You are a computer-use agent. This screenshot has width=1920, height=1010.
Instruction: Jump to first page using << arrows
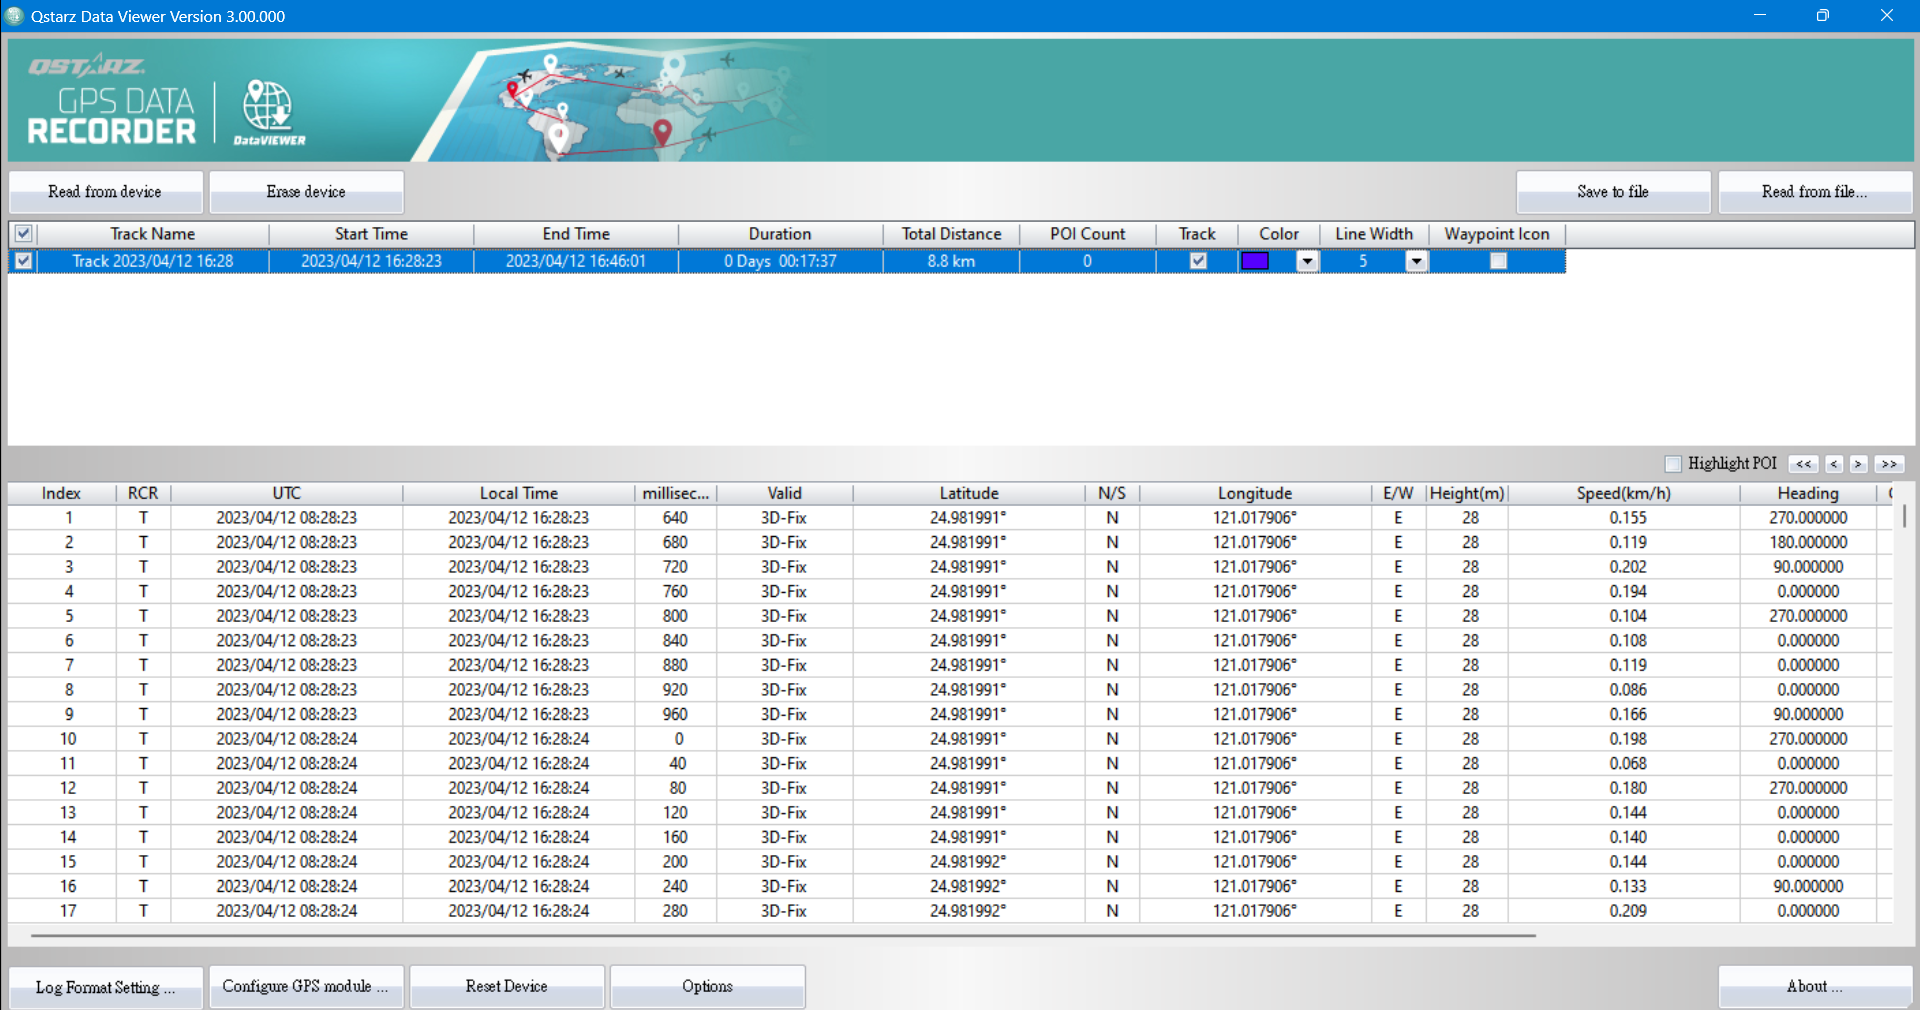pos(1804,464)
